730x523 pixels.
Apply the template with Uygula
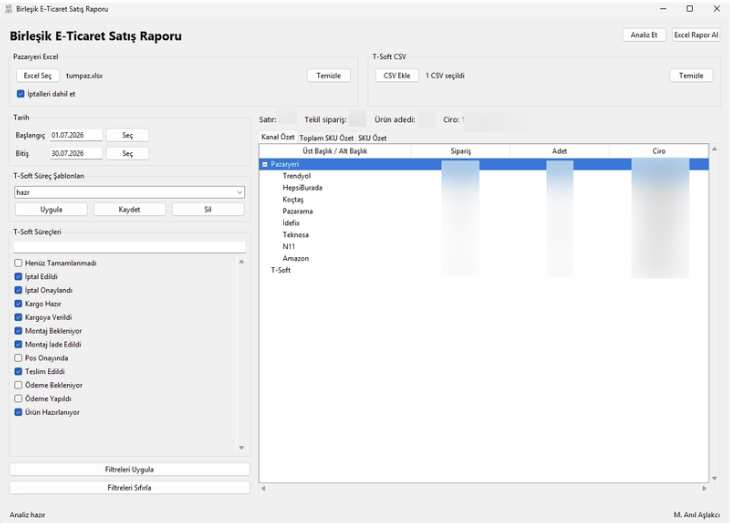[51, 210]
